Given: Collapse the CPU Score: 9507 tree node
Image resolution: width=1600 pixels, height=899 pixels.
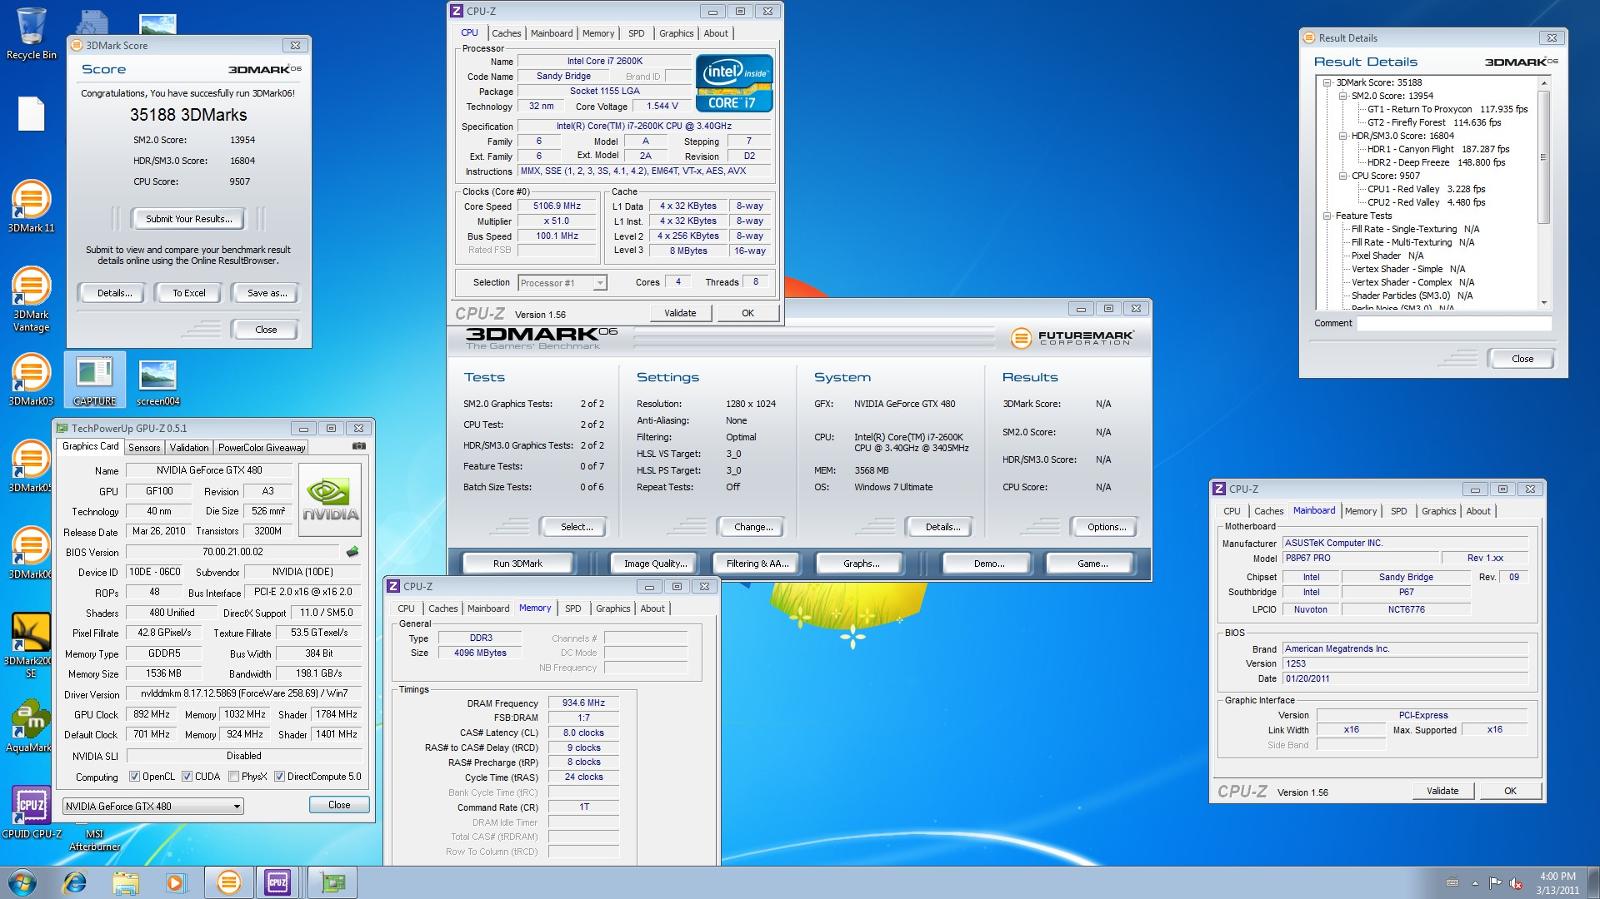Looking at the screenshot, I should 1343,176.
